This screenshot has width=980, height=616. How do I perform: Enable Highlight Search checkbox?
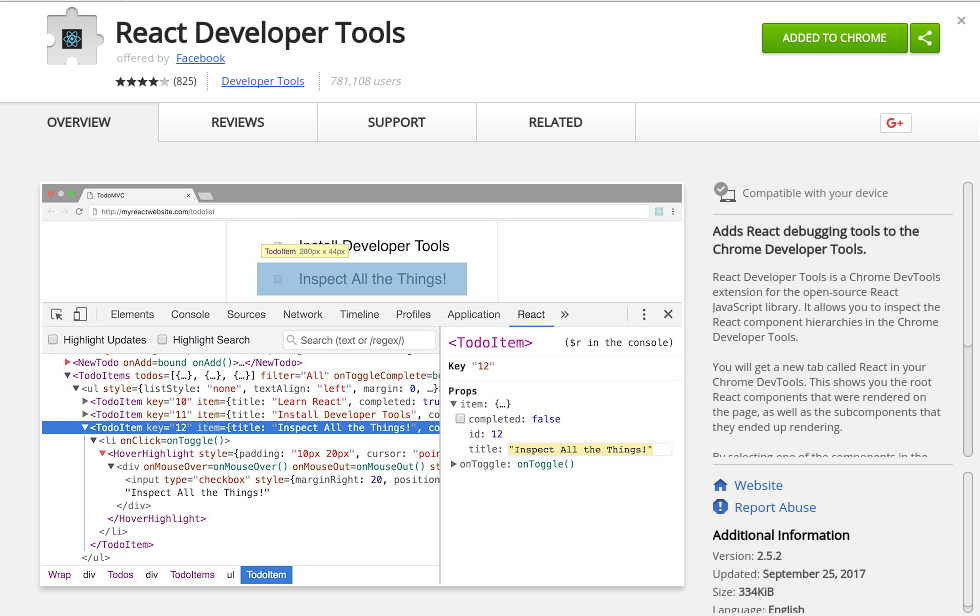click(162, 339)
